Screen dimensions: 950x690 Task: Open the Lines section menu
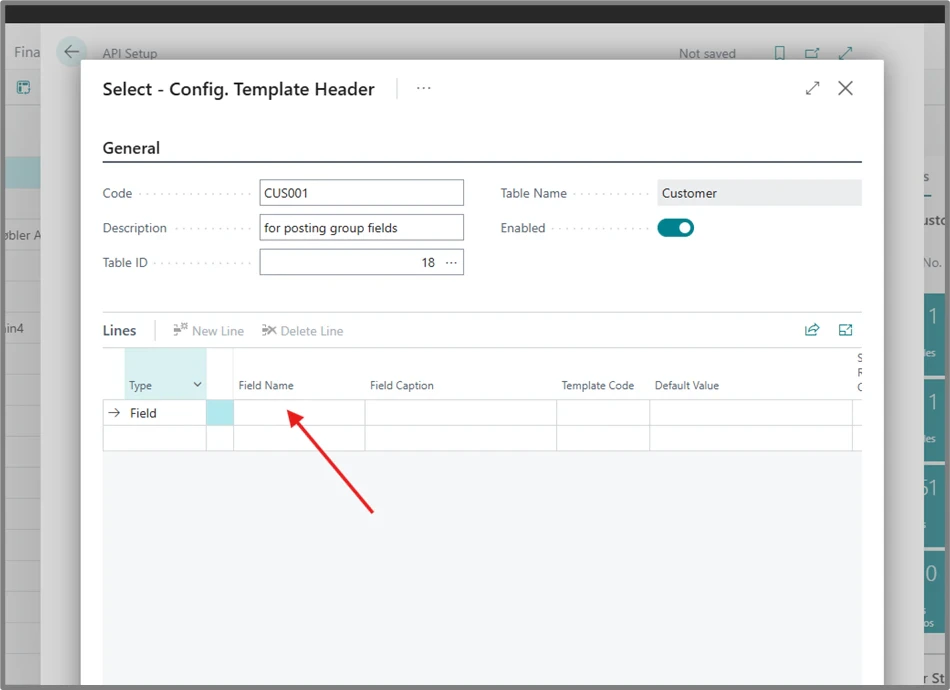(119, 330)
